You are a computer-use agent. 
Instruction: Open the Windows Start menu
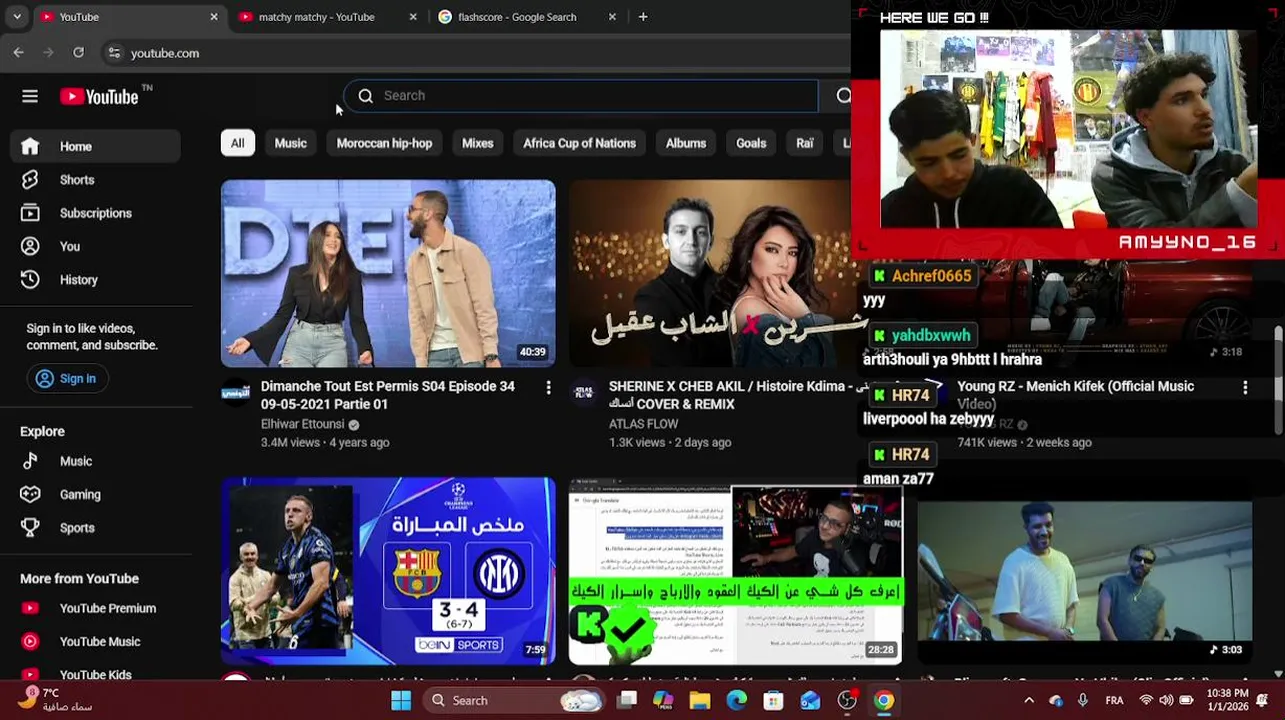(401, 701)
